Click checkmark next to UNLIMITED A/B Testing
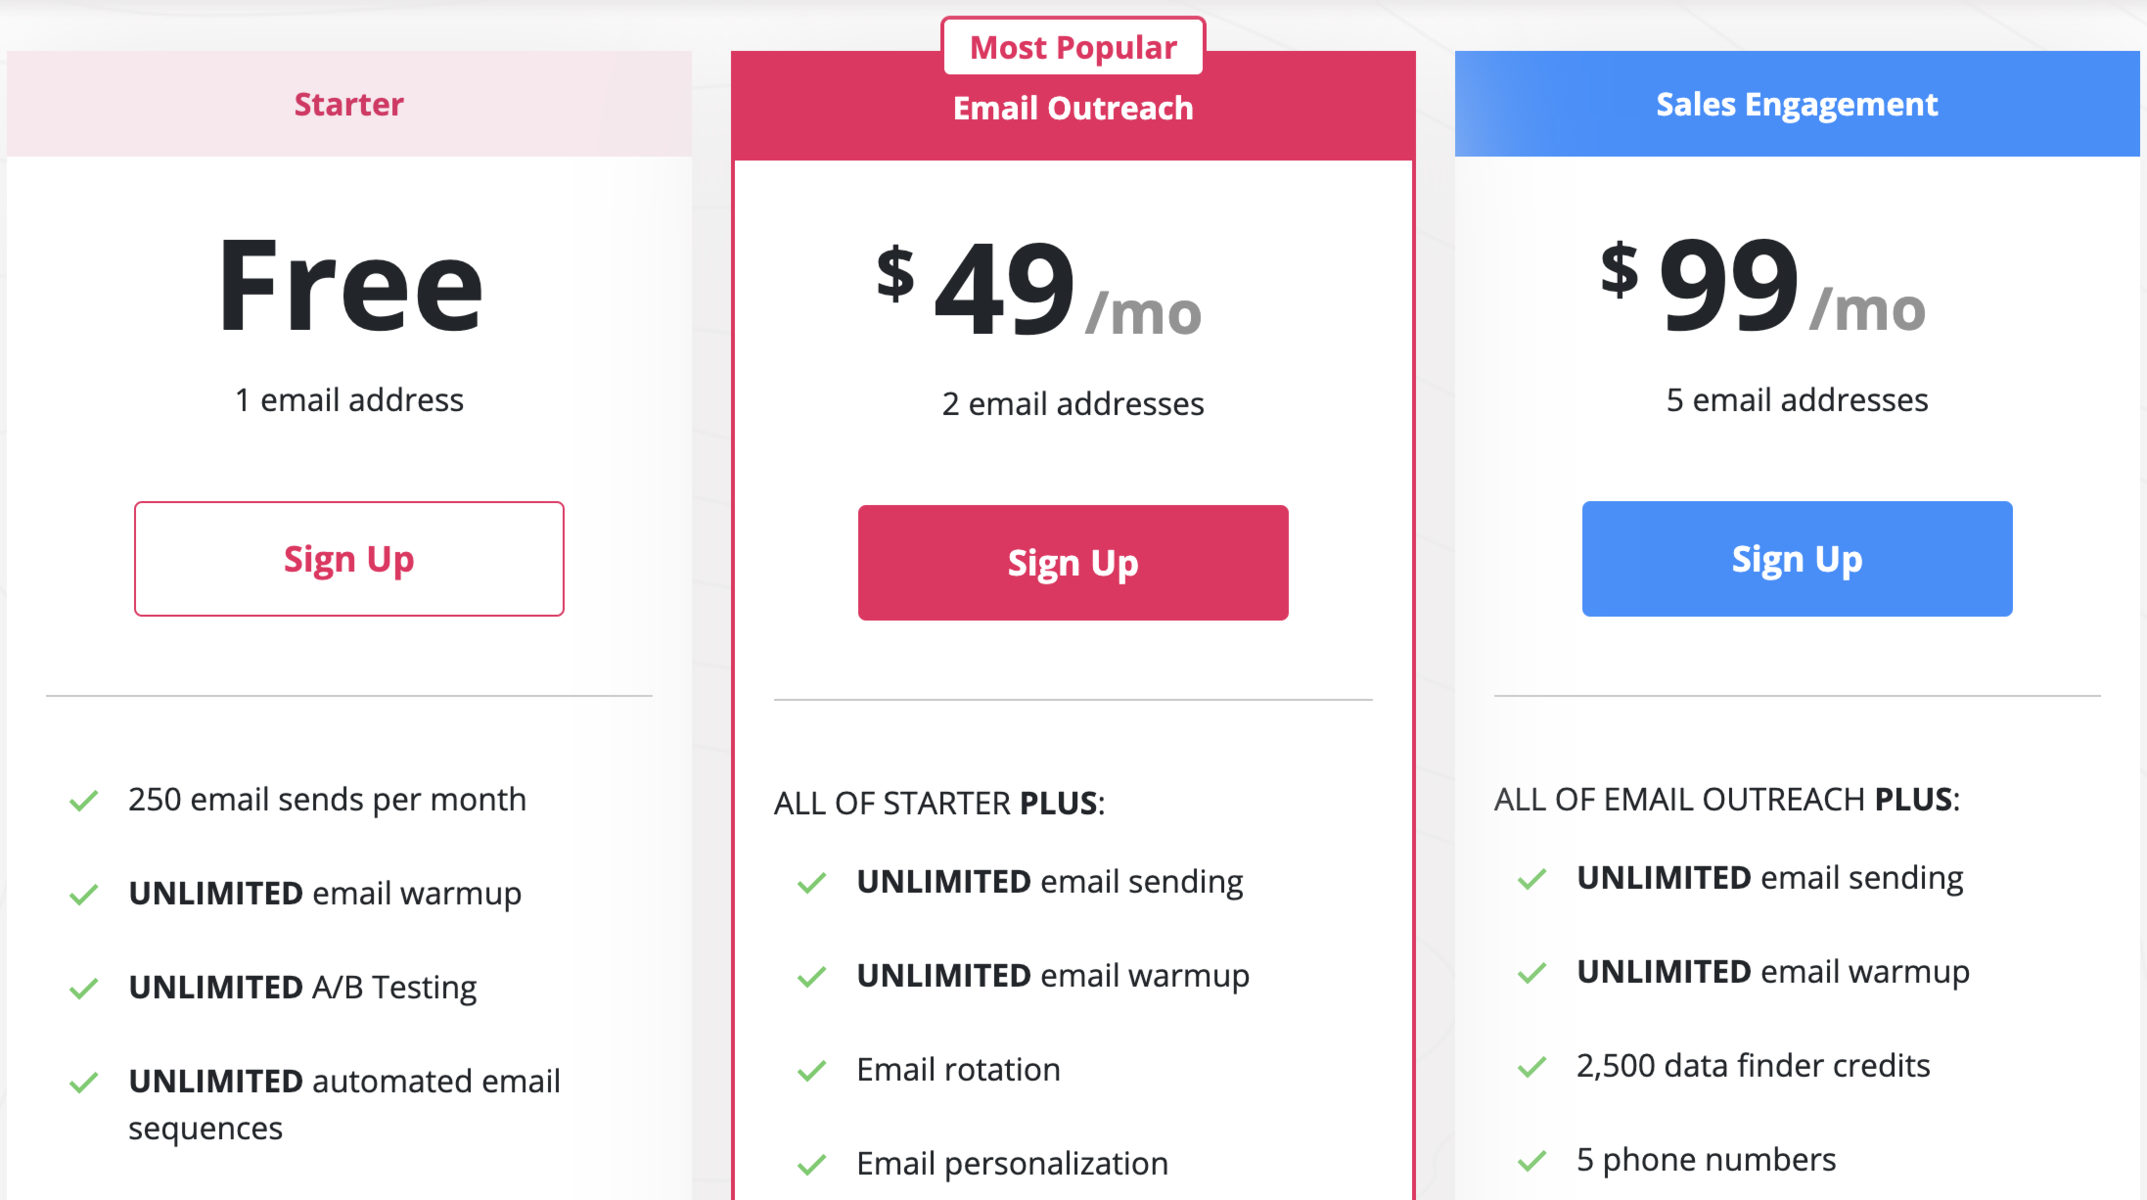2147x1200 pixels. click(84, 988)
